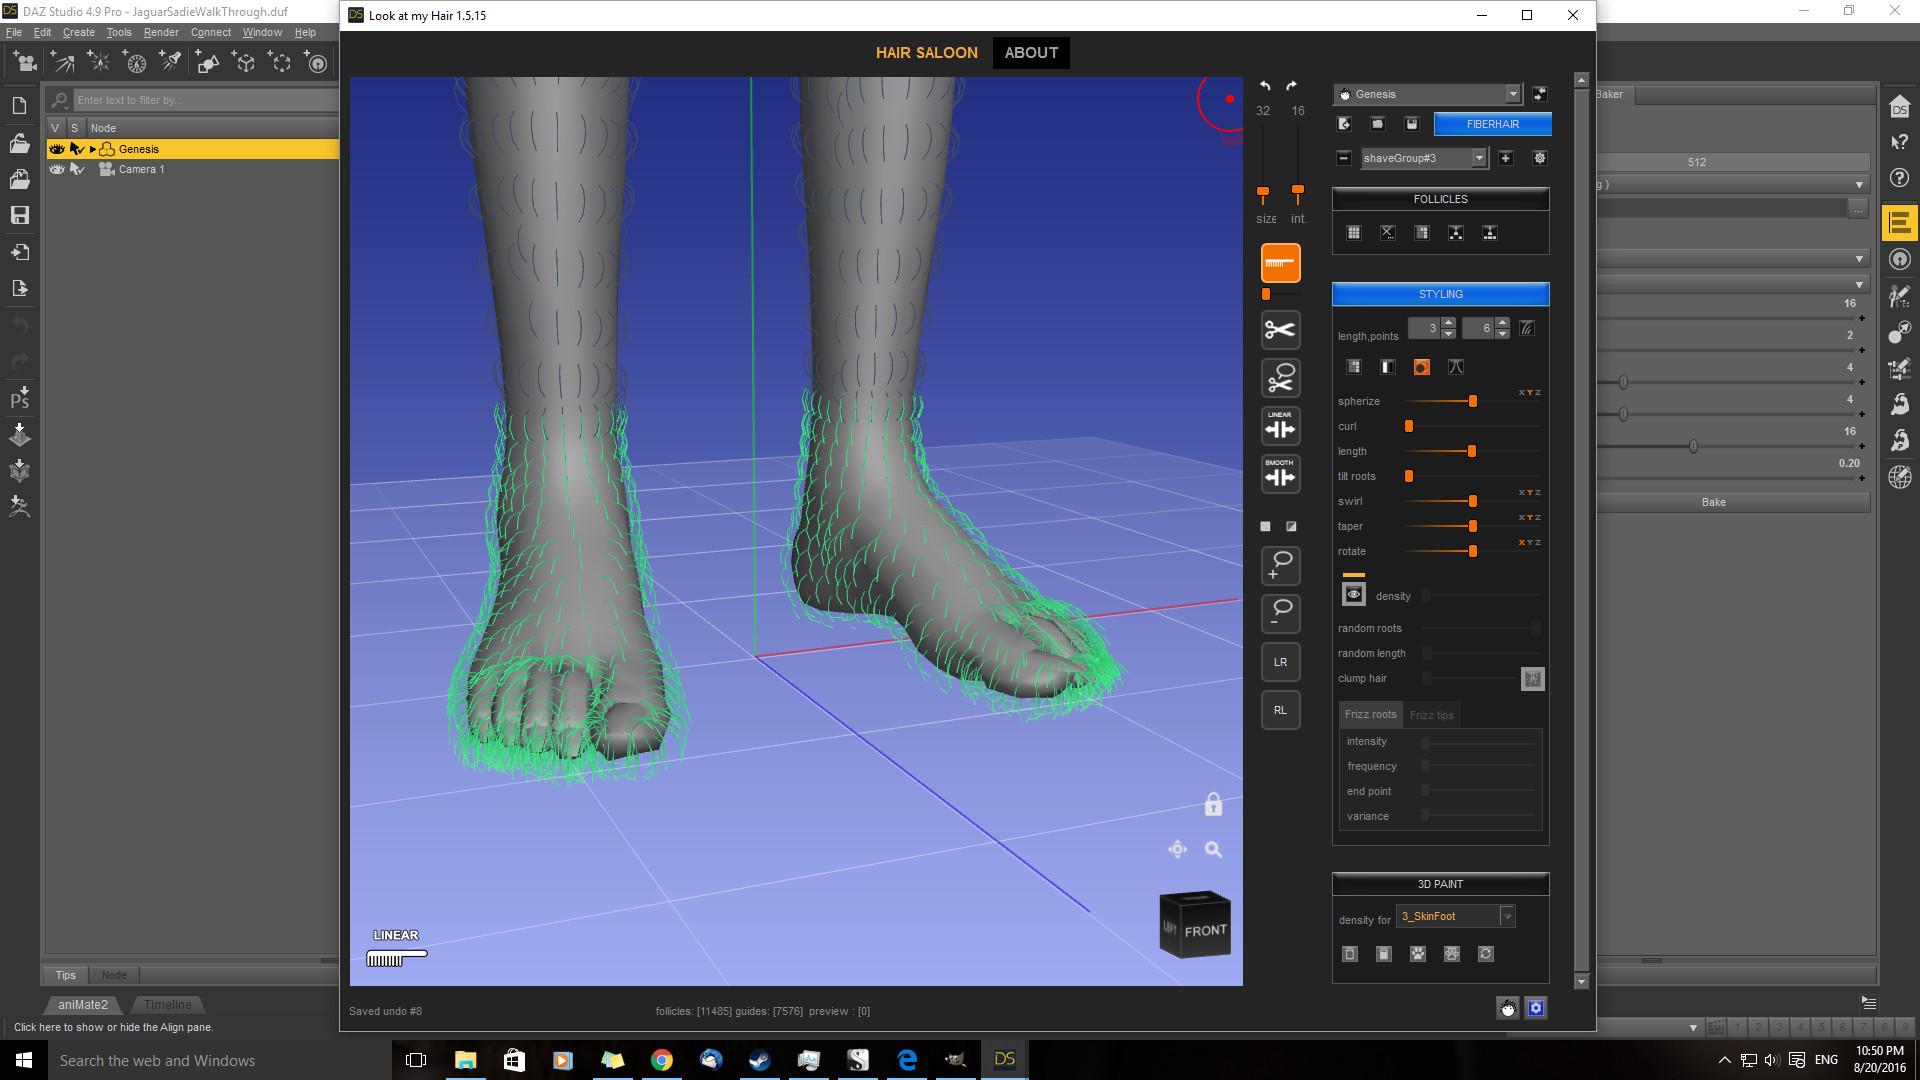Click the lasso add selection tool
The image size is (1920, 1080).
pos(1280,565)
